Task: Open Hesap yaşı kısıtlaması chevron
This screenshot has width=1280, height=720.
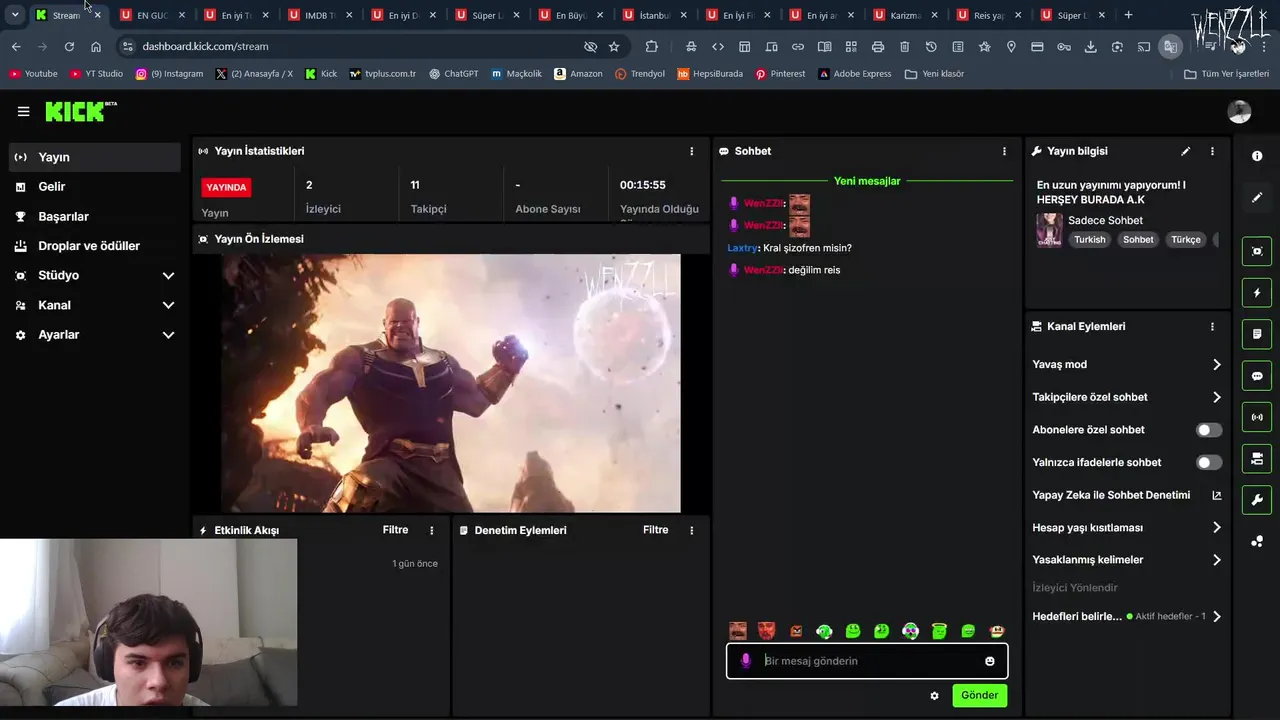Action: click(x=1217, y=527)
